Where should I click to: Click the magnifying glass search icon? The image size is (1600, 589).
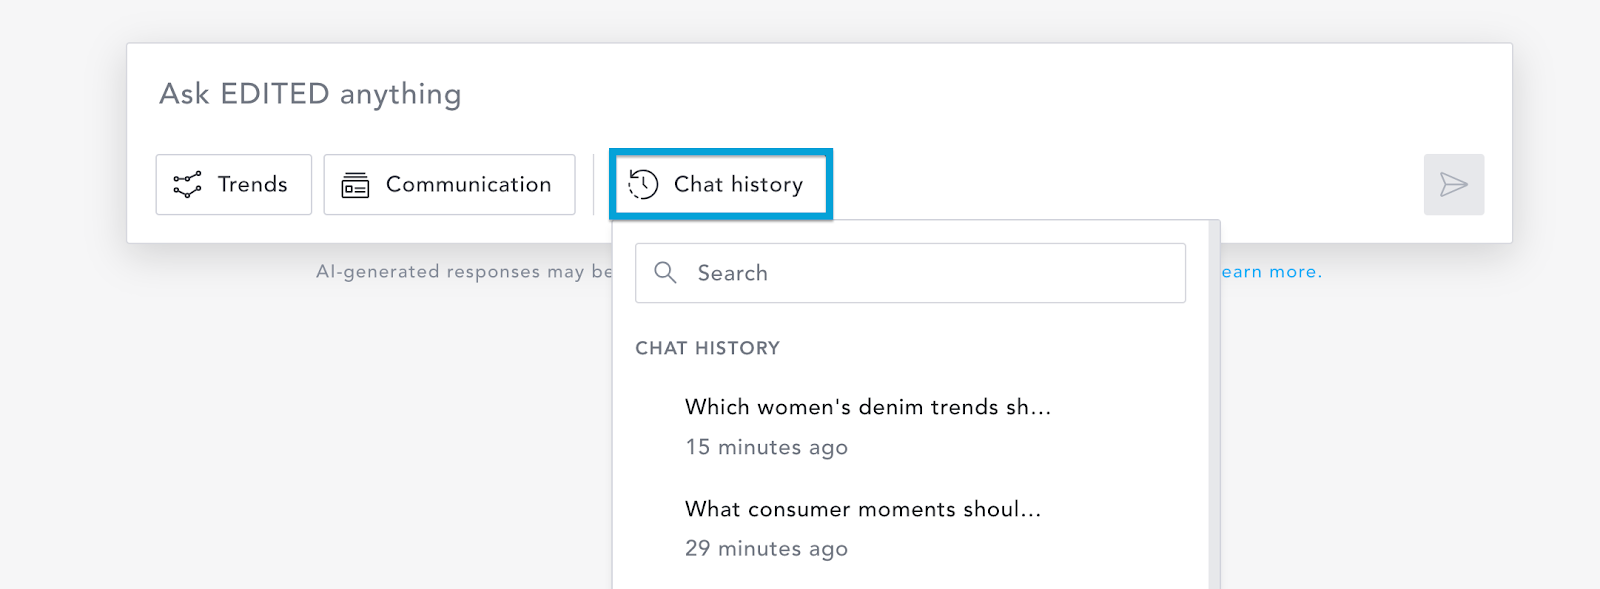tap(665, 272)
